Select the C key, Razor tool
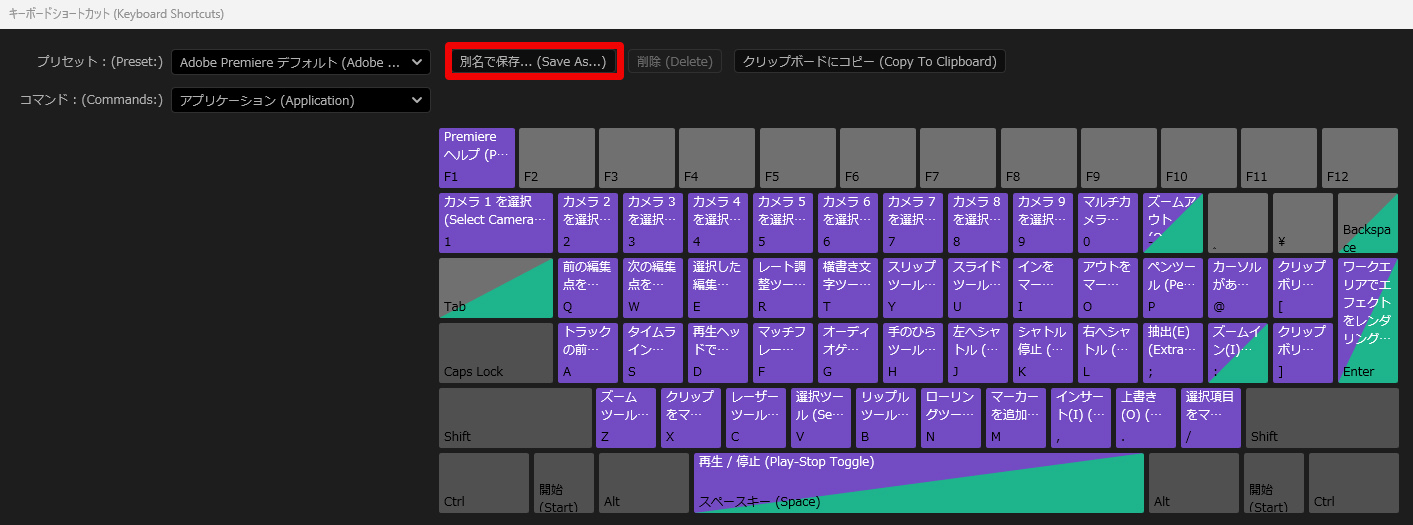Viewport: 1413px width, 525px height. [756, 418]
